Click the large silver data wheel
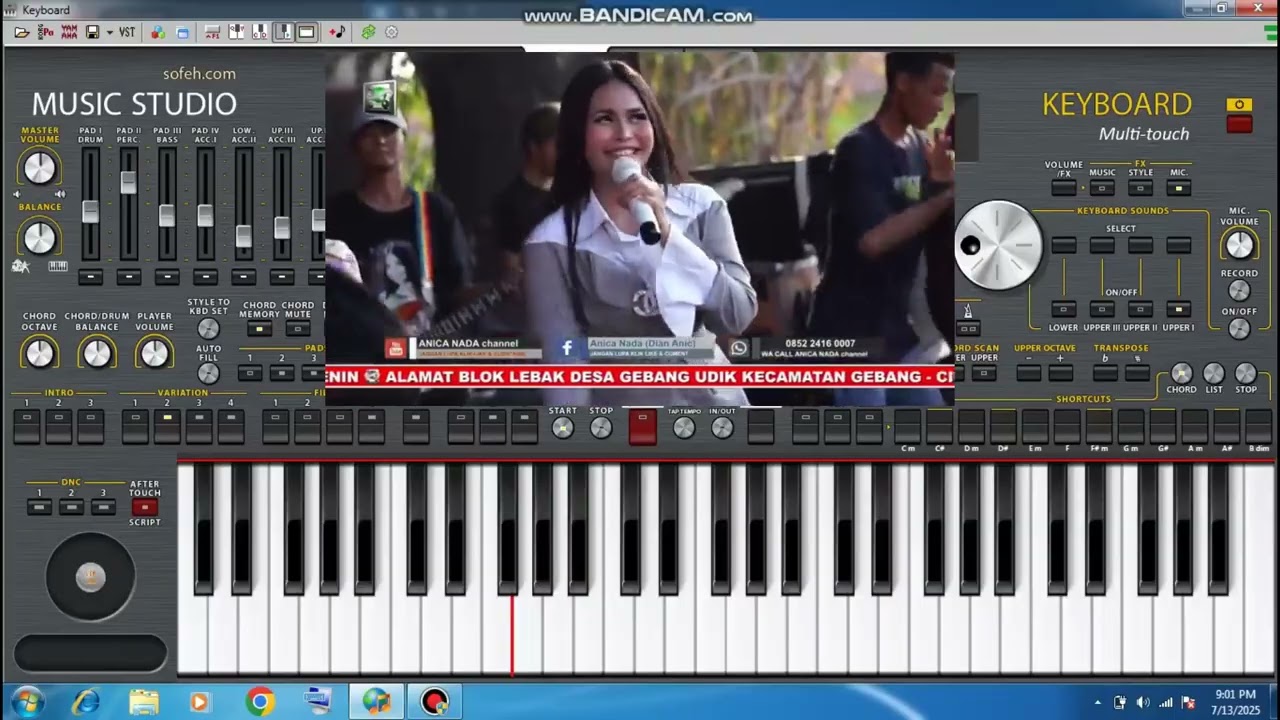1280x720 pixels. point(998,246)
